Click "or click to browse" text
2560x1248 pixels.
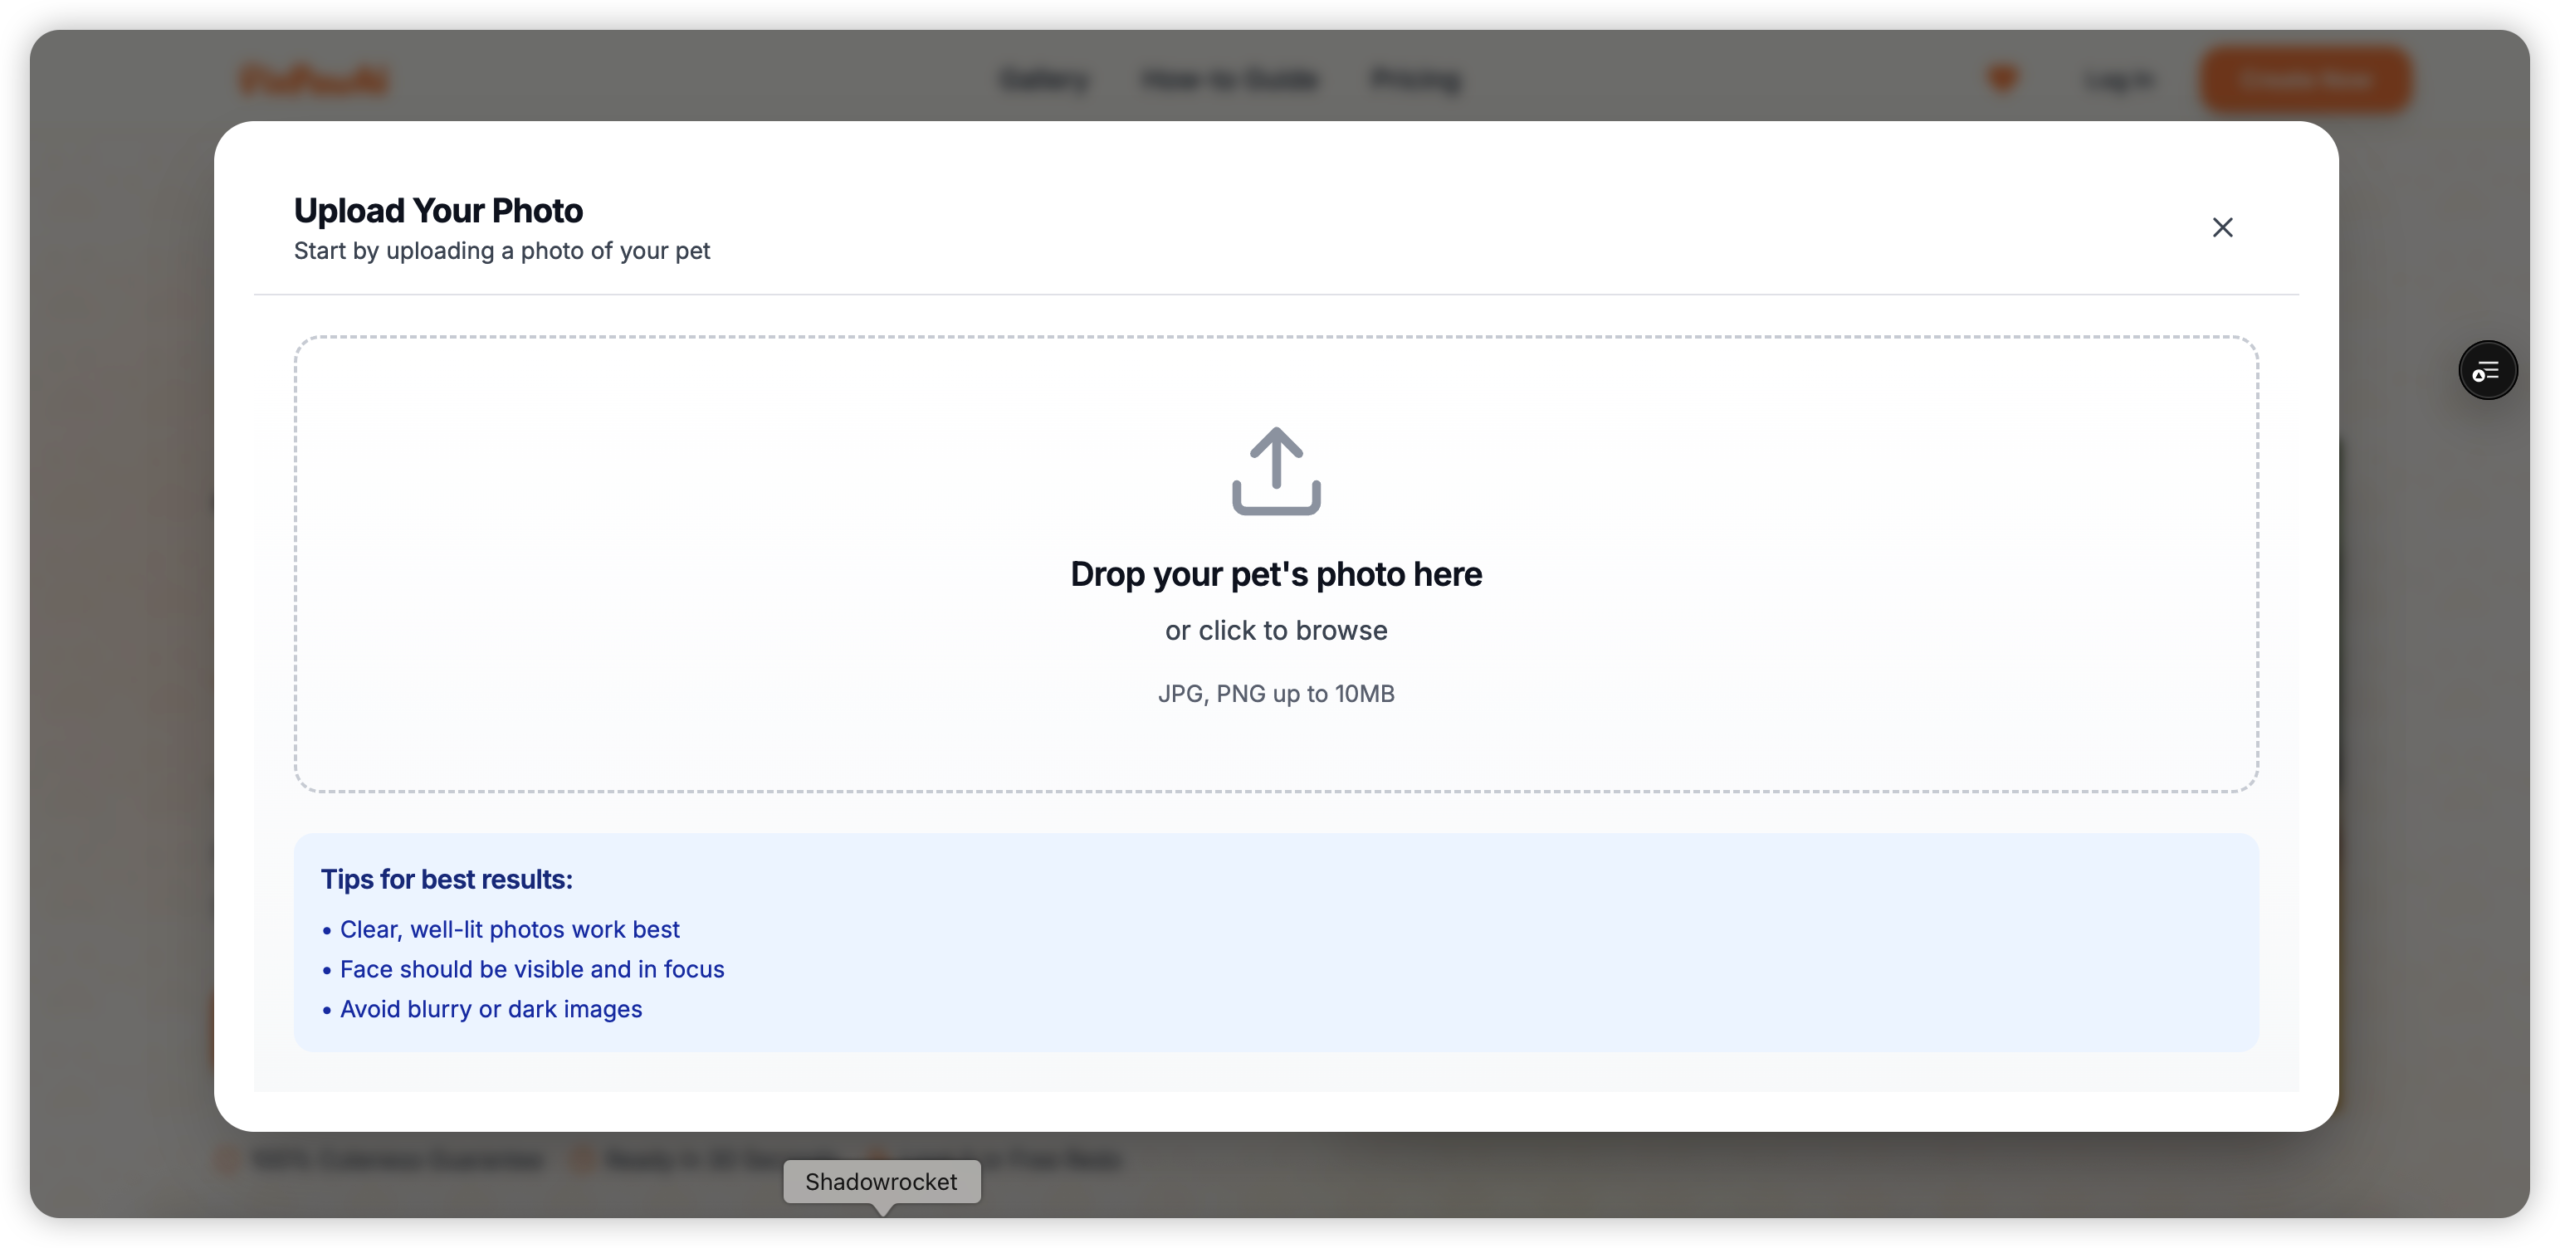[1276, 631]
